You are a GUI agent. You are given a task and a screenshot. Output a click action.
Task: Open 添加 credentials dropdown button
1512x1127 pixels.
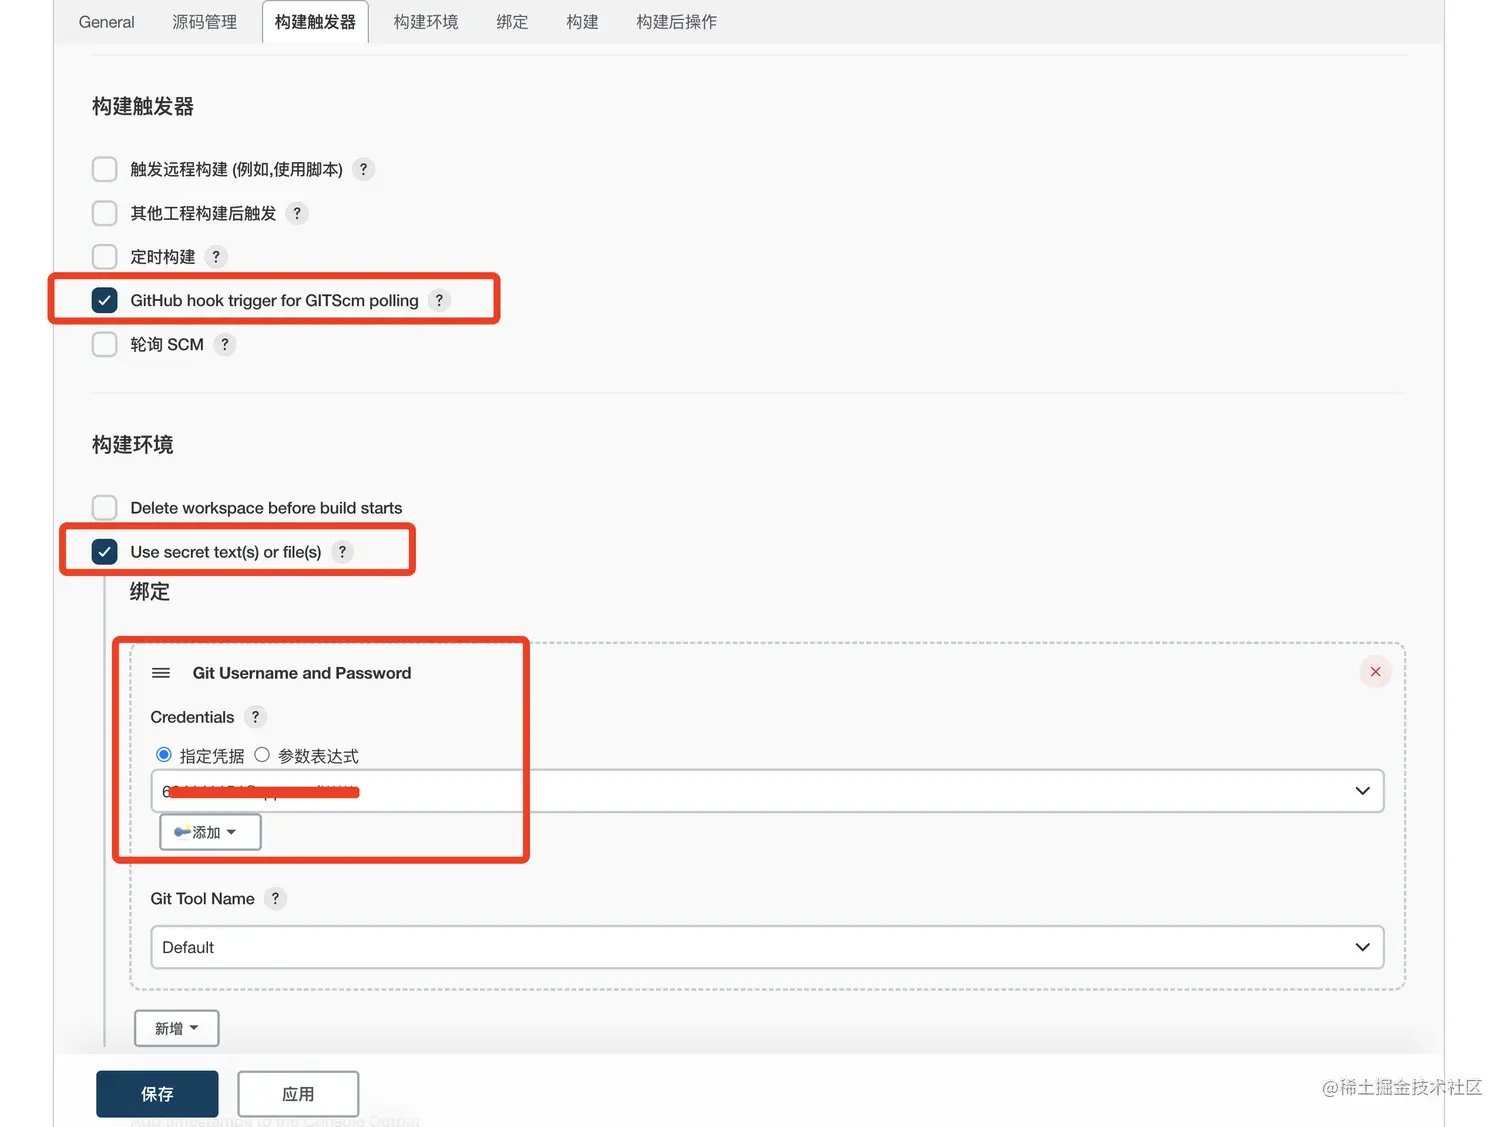tap(210, 832)
